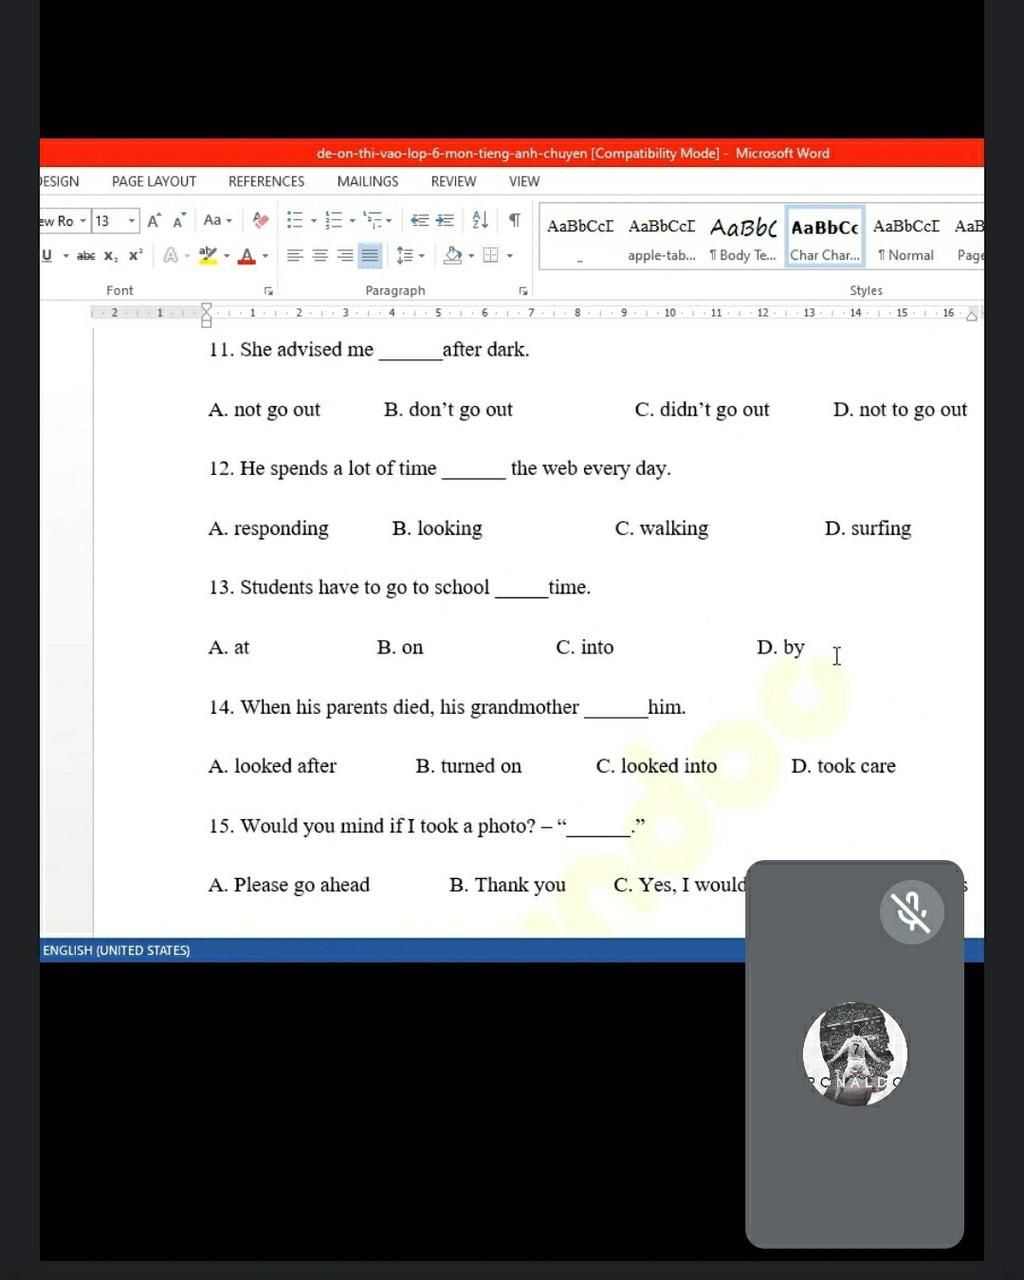Screen dimensions: 1024x1280
Task: Click the Shading paint bucket icon
Action: coord(453,256)
